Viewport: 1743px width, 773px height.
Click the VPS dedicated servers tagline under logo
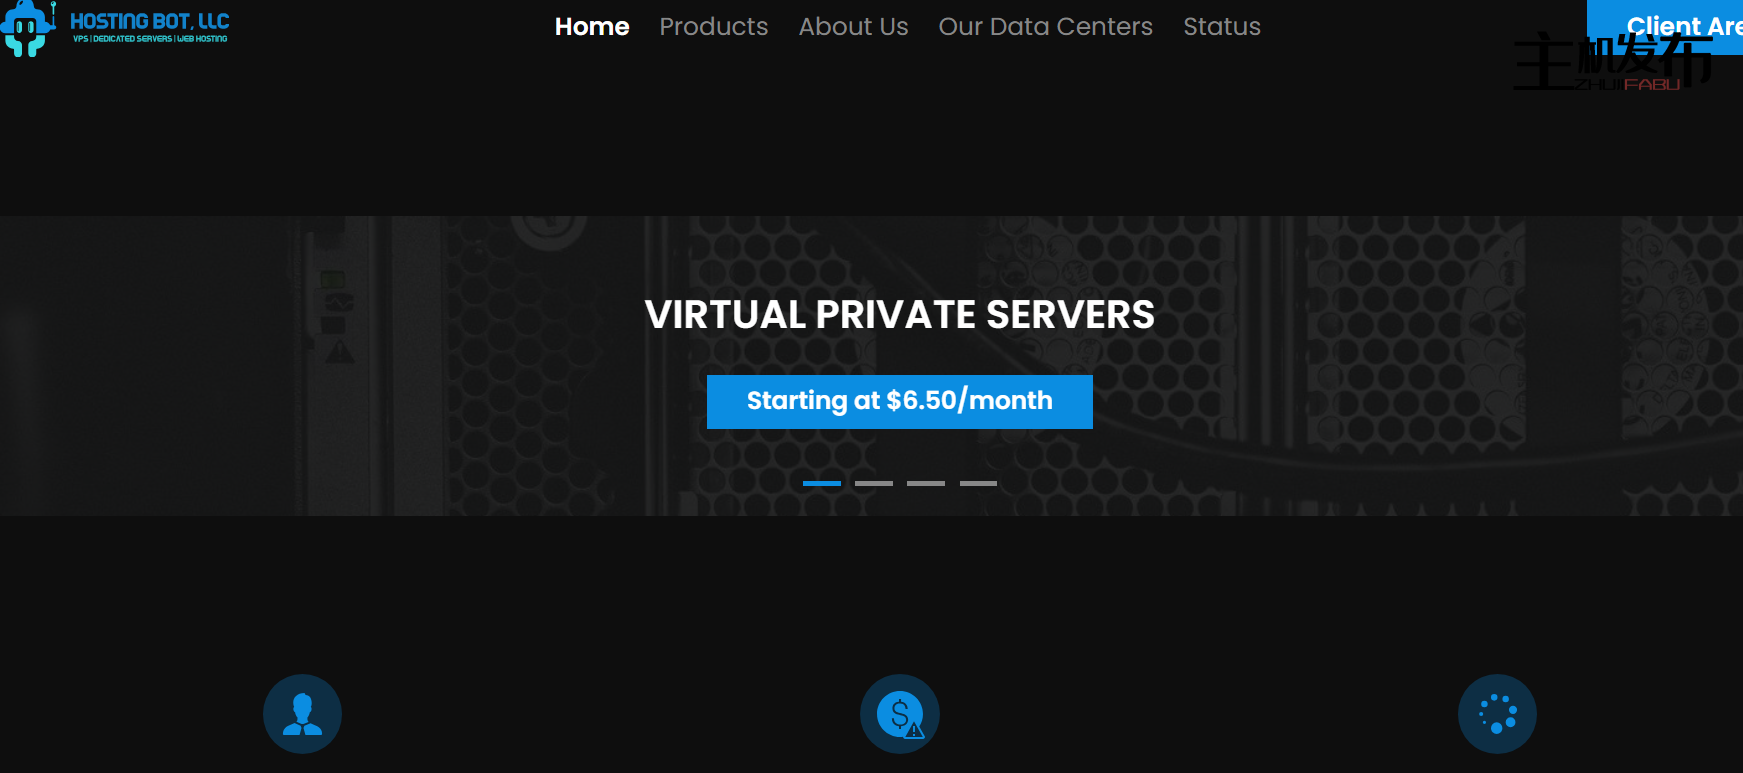150,39
